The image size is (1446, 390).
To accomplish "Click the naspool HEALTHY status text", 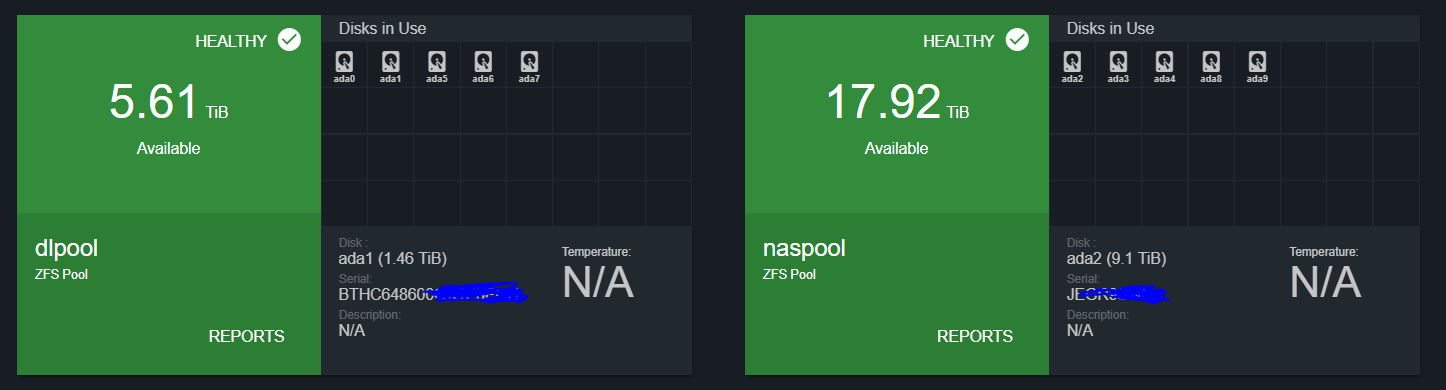I will click(x=959, y=41).
